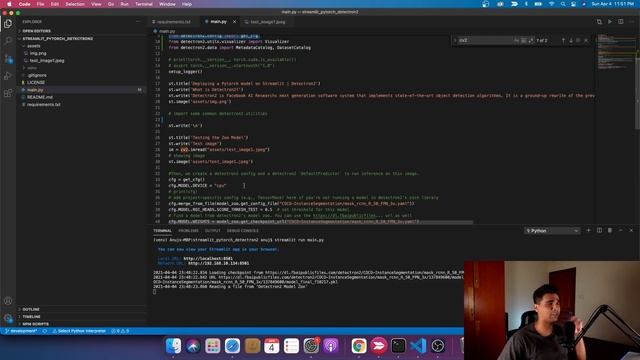The height and width of the screenshot is (360, 640).
Task: Open the Explorer view in activity bar
Action: 8,24
